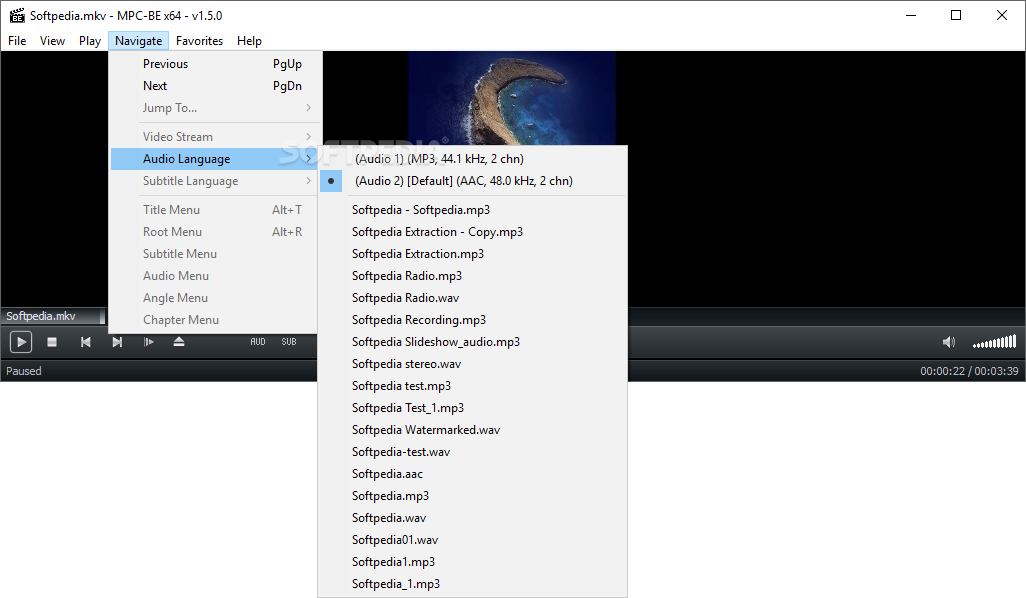
Task: Click the Softpedia.mkv file name label
Action: point(41,316)
